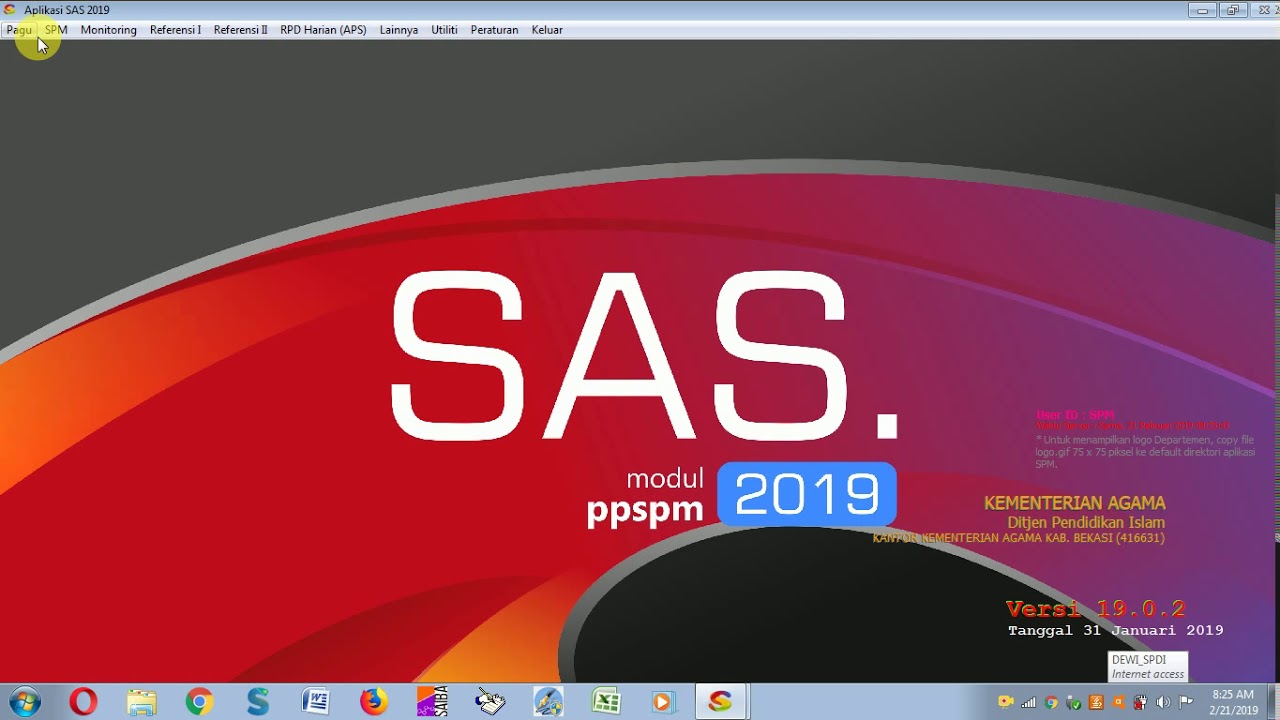Click the blue S taskbar icon

pos(258,702)
